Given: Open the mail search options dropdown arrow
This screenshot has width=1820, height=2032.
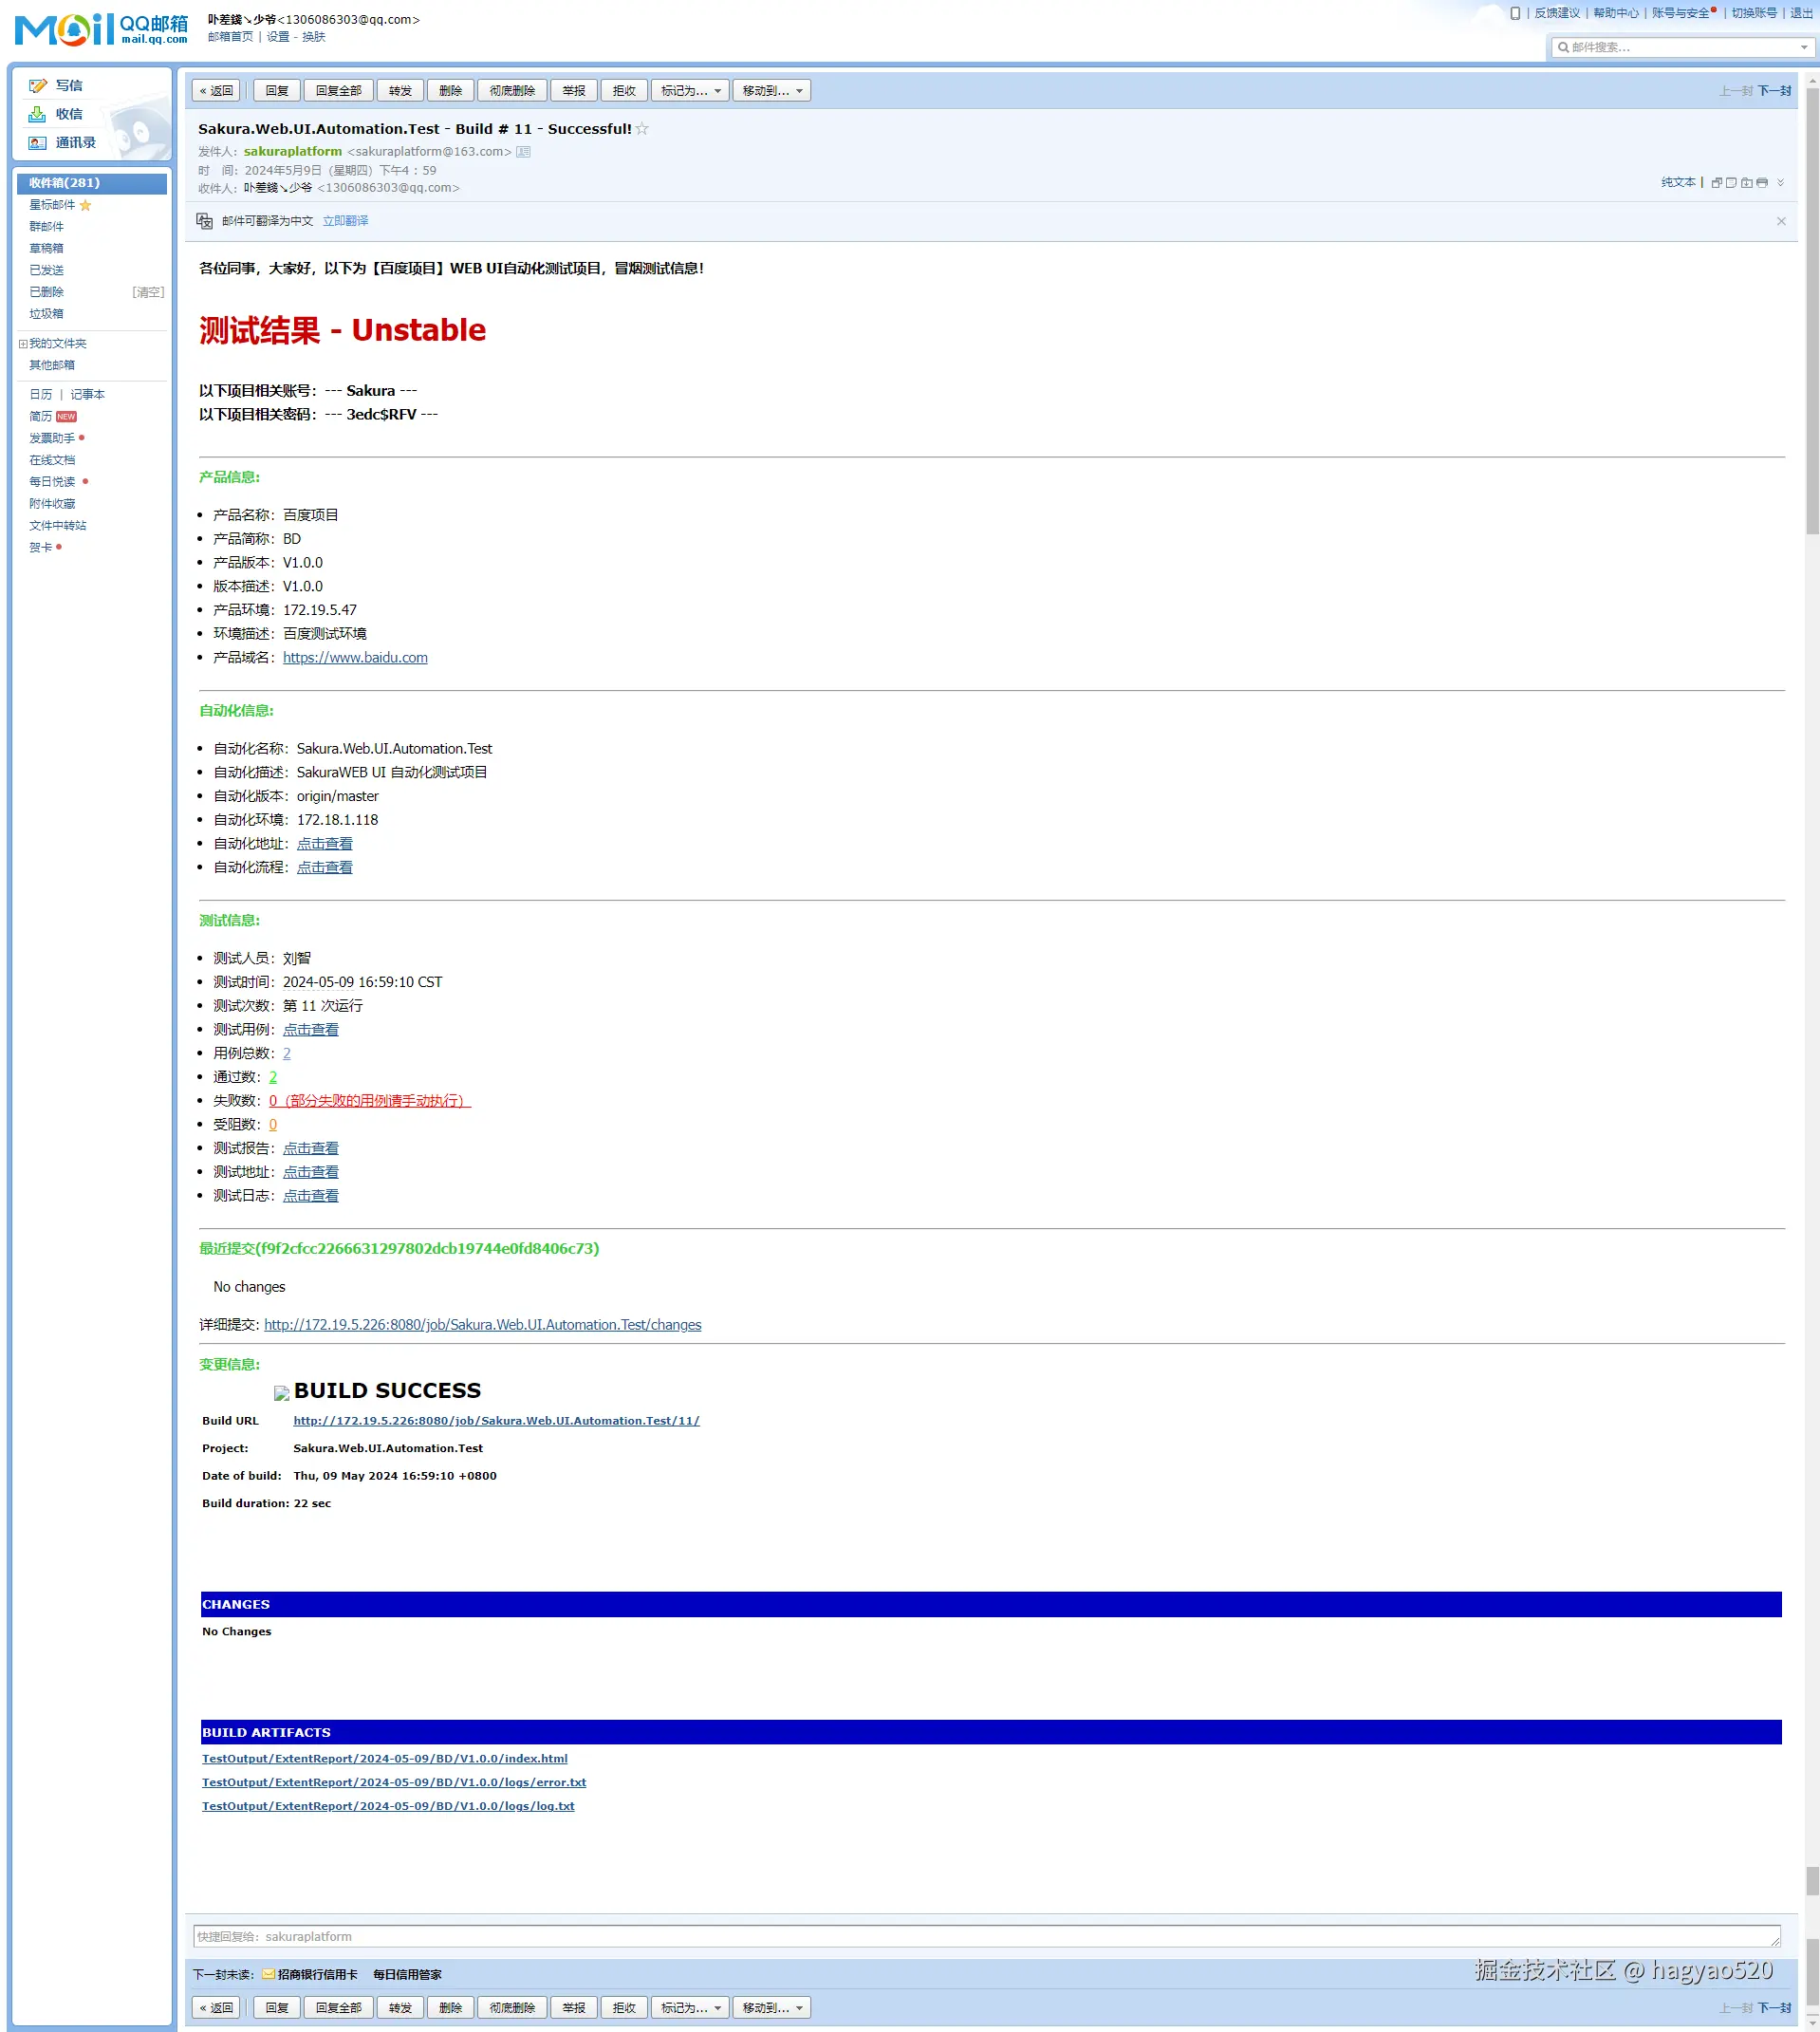Looking at the screenshot, I should tap(1804, 47).
